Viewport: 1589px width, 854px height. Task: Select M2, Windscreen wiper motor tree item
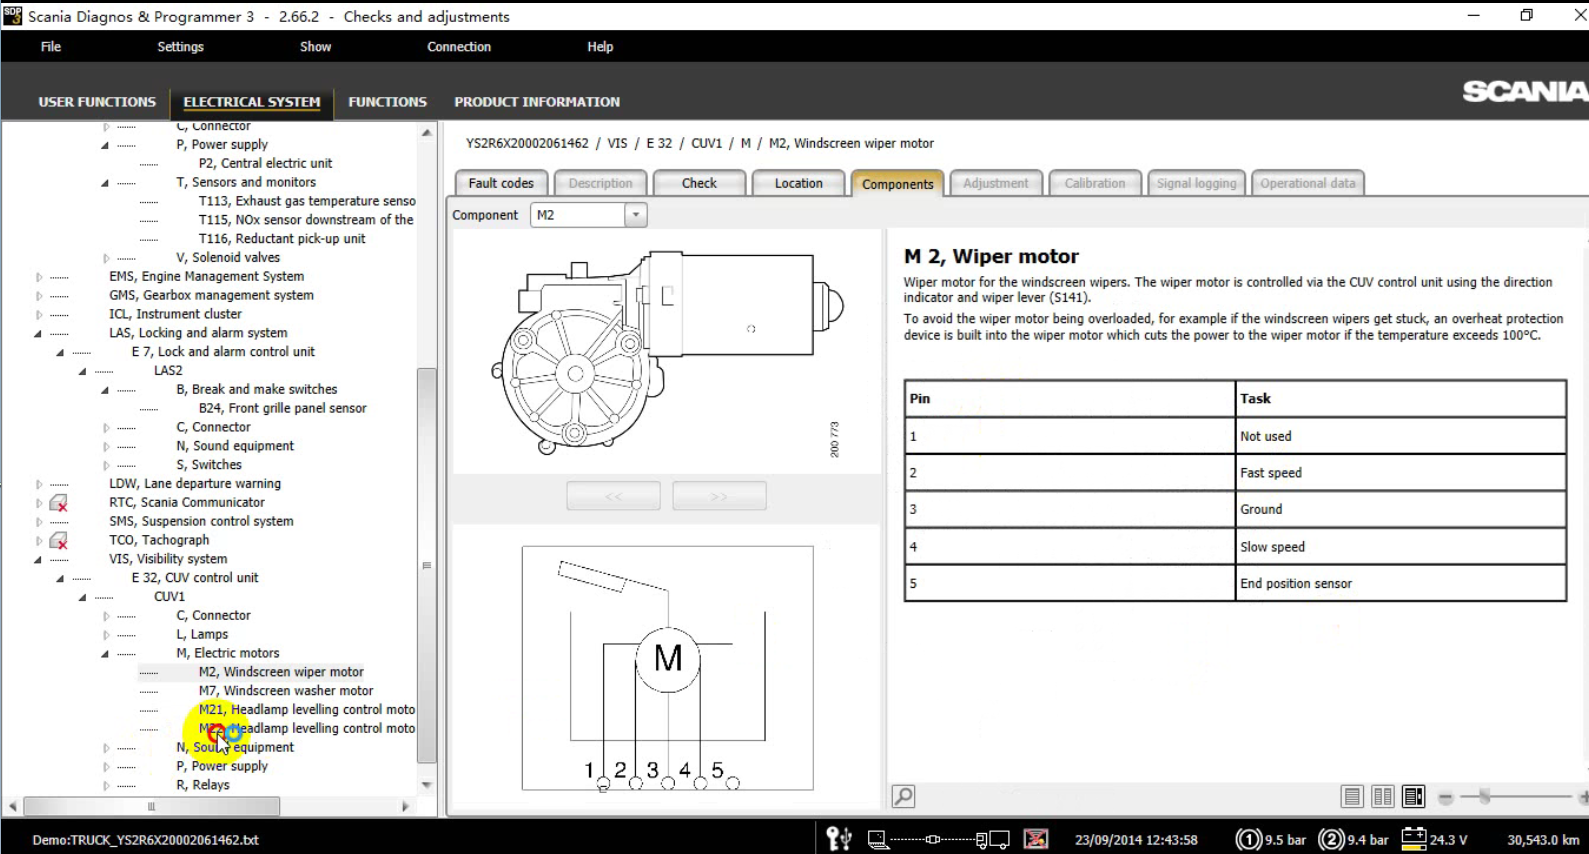point(281,672)
